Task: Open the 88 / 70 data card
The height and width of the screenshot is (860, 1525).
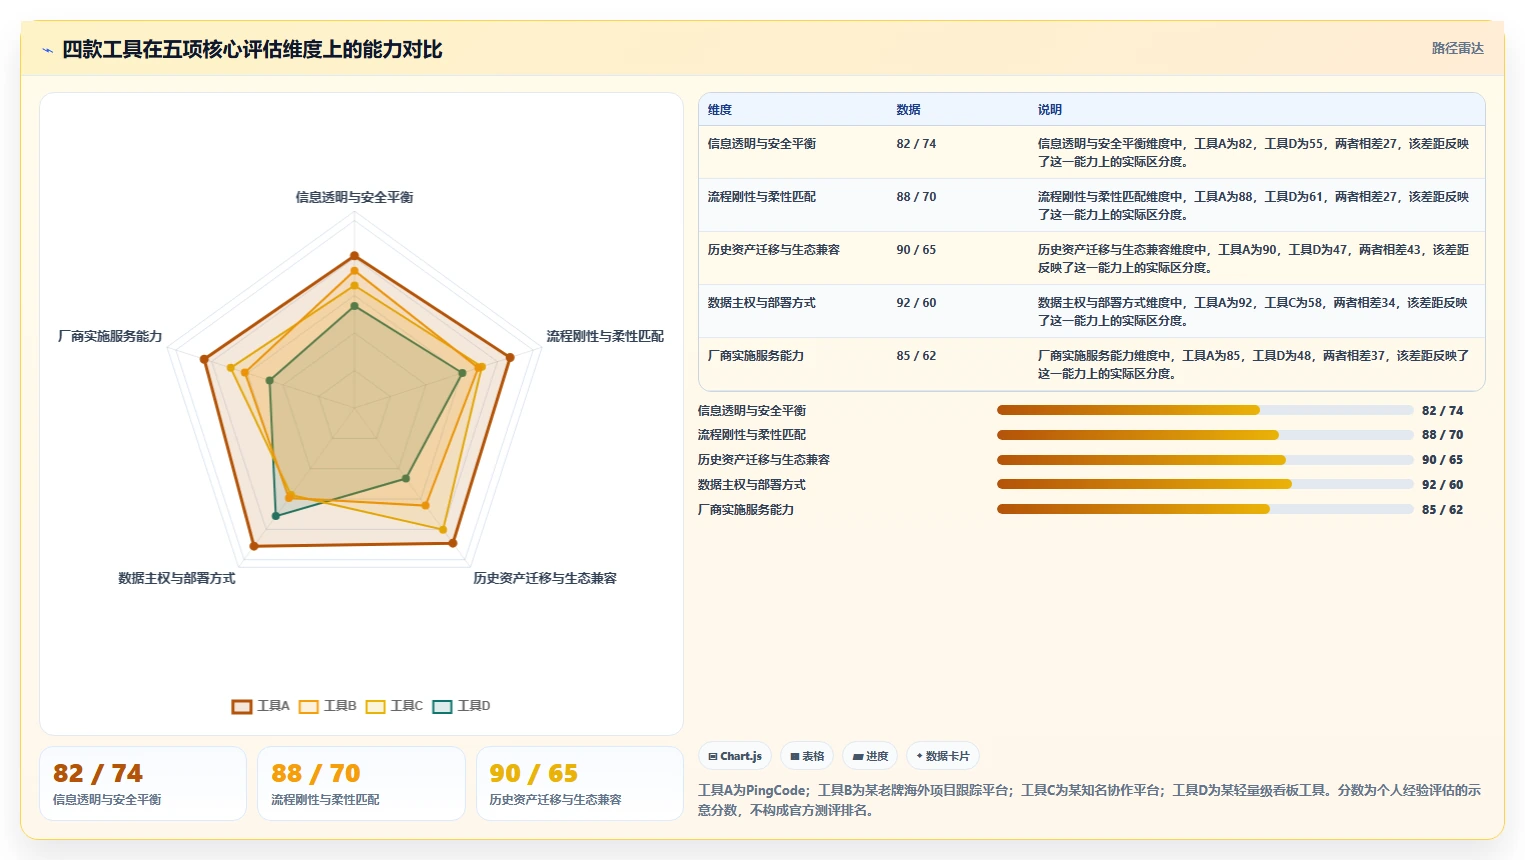Action: (361, 783)
